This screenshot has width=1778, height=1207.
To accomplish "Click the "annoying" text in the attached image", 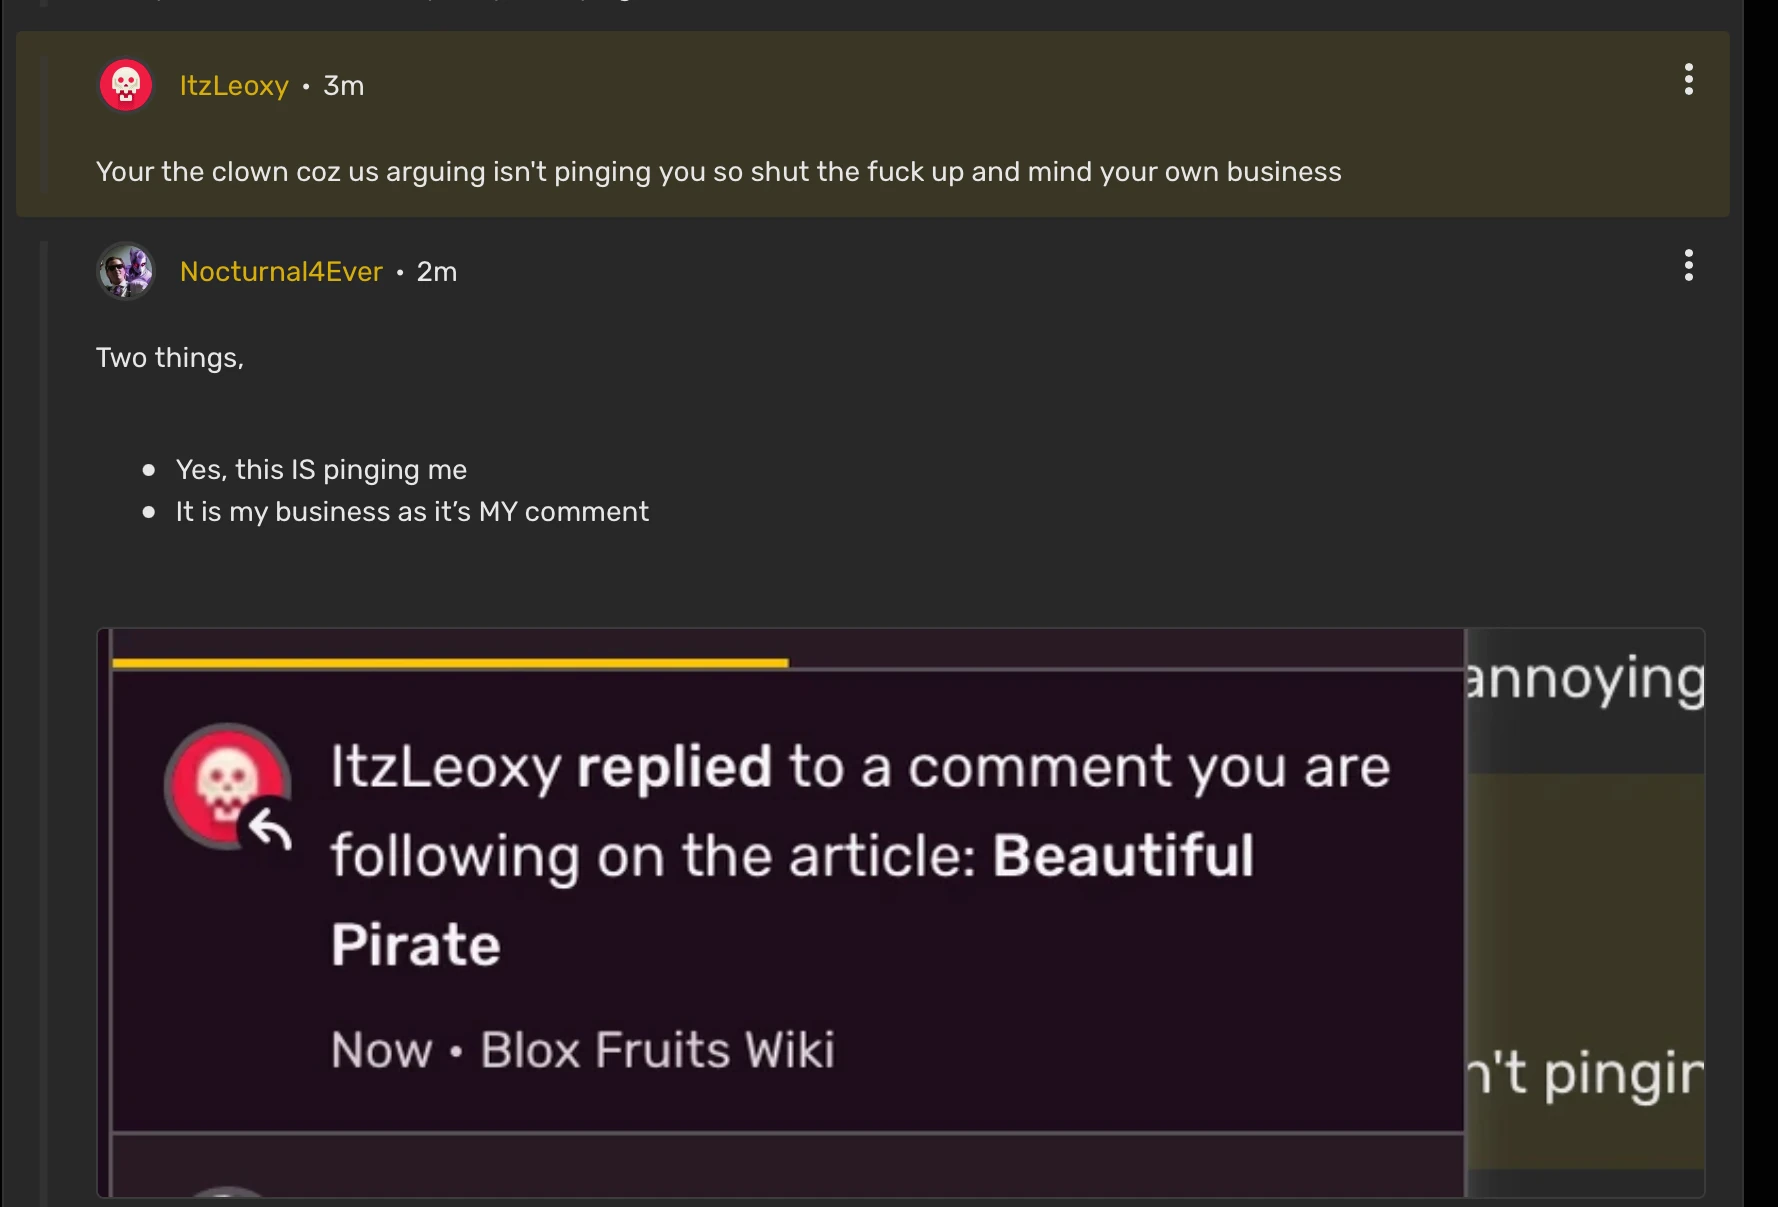I will click(x=1585, y=680).
